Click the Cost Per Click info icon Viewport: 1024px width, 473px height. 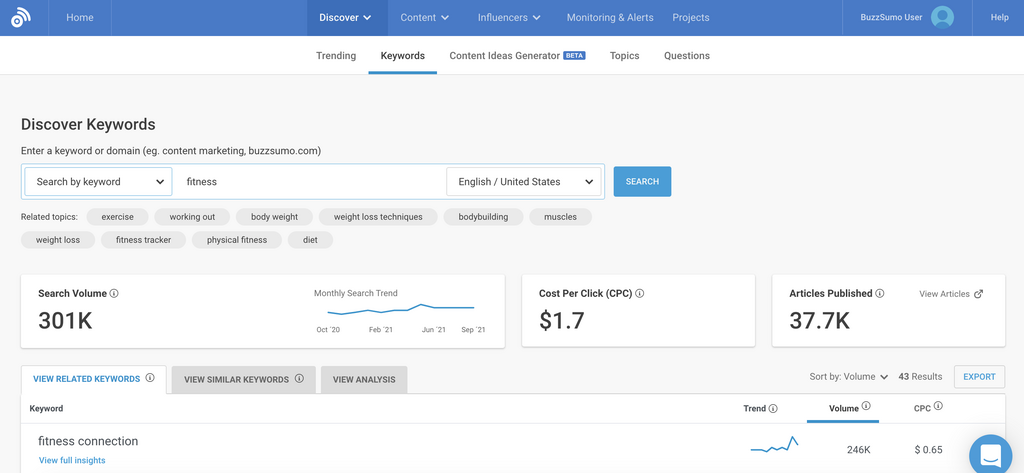tap(639, 294)
